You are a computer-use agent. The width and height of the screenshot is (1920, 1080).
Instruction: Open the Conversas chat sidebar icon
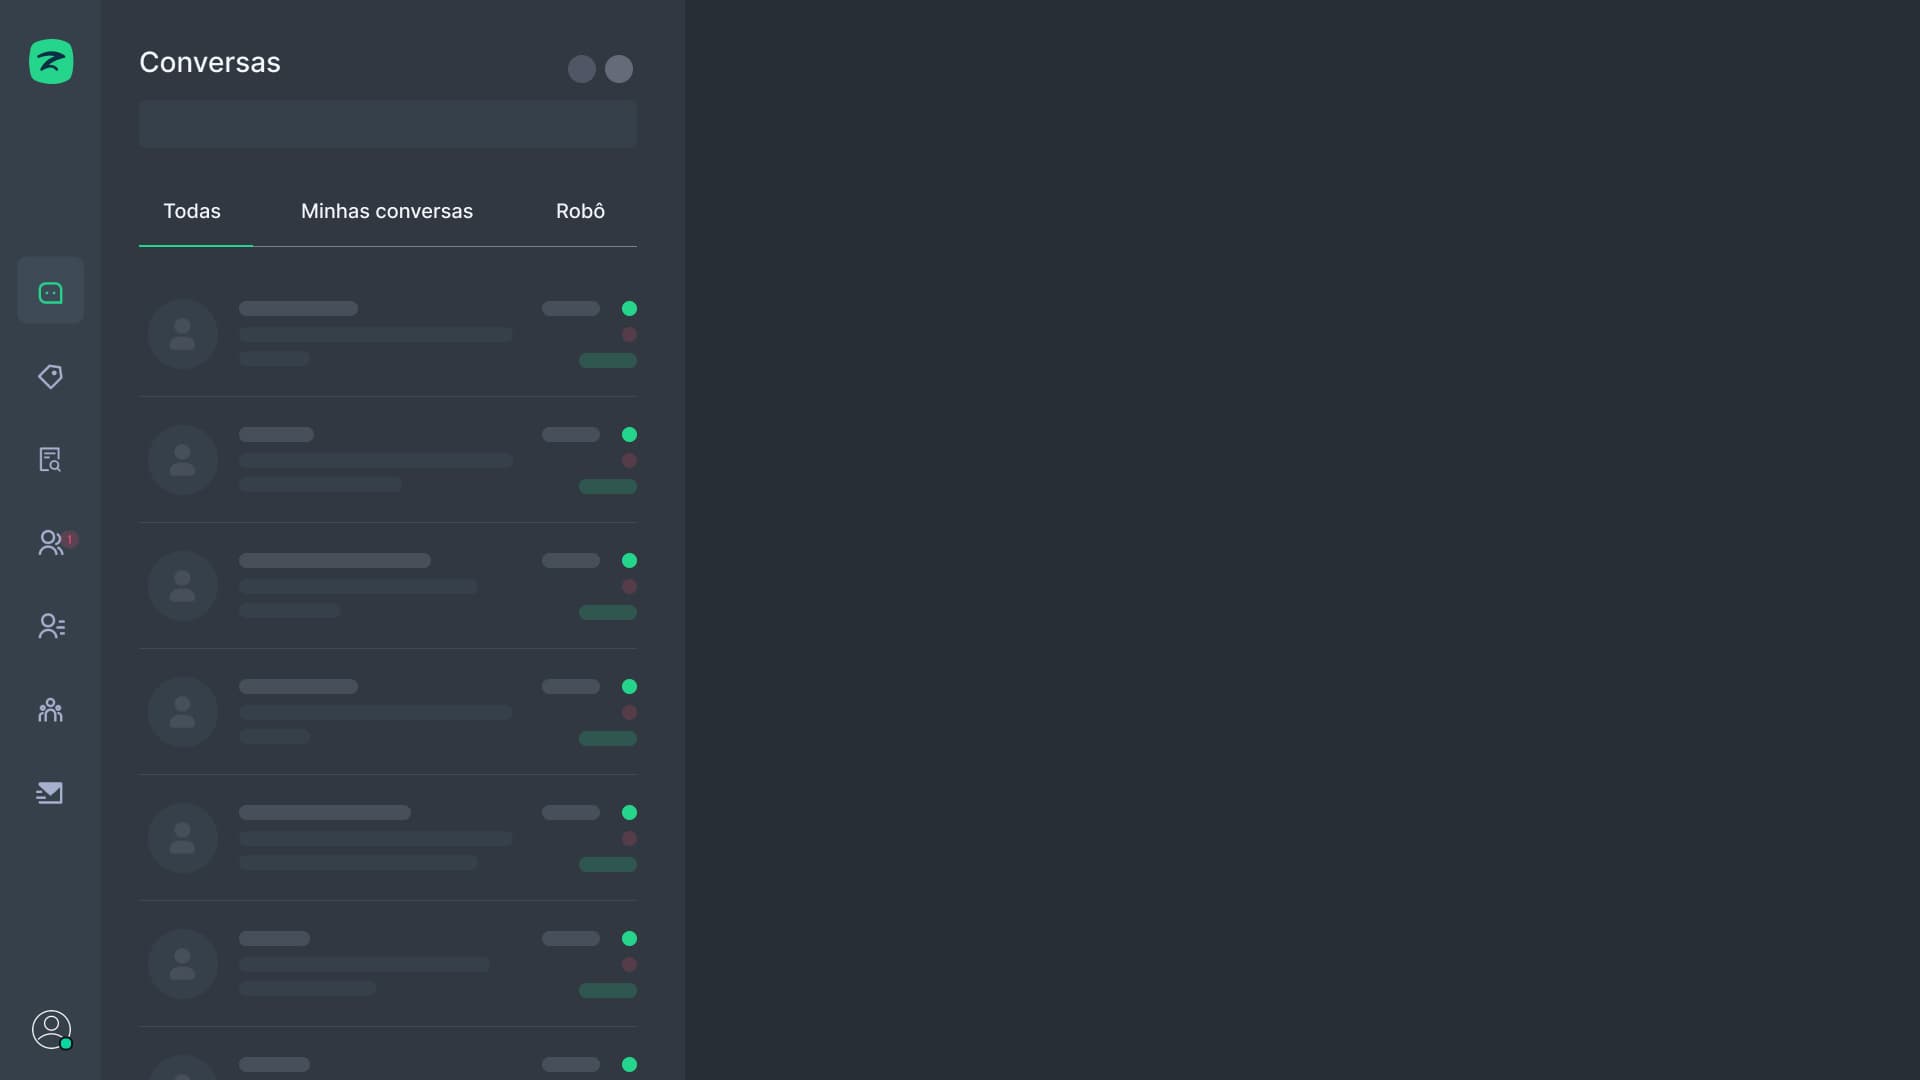coord(50,292)
